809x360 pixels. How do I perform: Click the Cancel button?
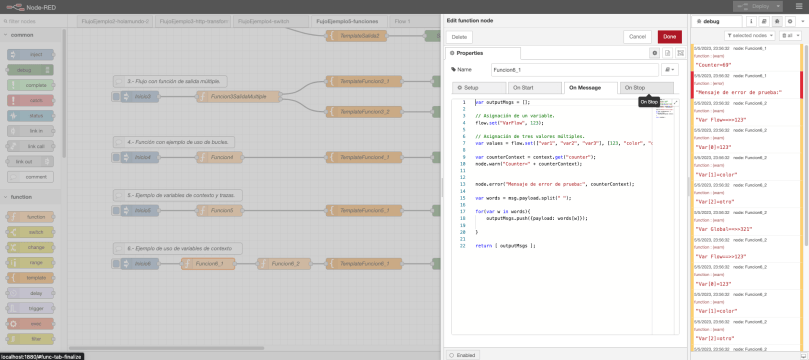pyautogui.click(x=637, y=37)
